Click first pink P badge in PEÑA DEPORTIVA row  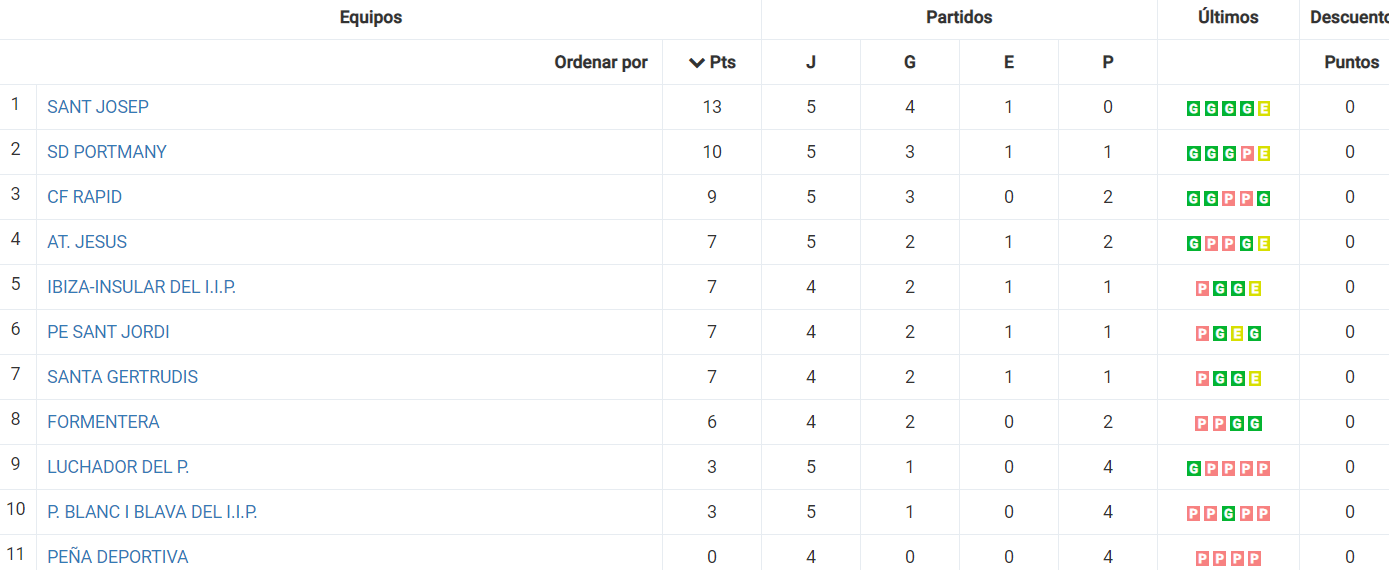tap(1202, 558)
